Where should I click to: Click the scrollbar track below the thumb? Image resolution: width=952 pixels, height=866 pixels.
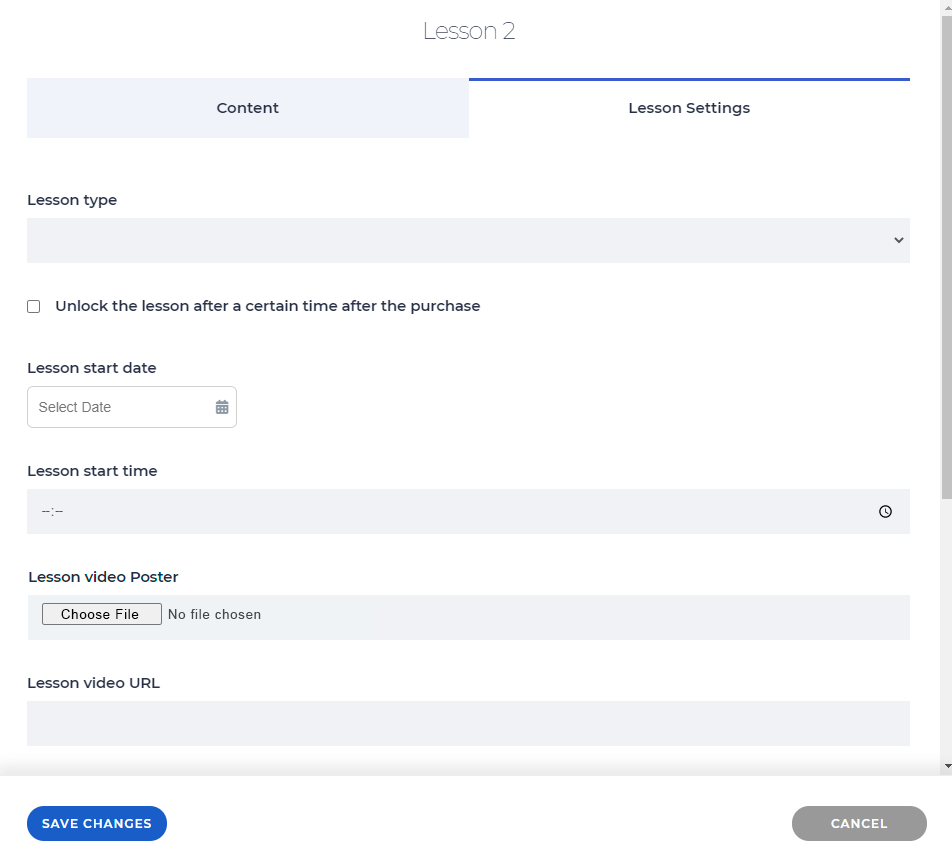tap(947, 629)
